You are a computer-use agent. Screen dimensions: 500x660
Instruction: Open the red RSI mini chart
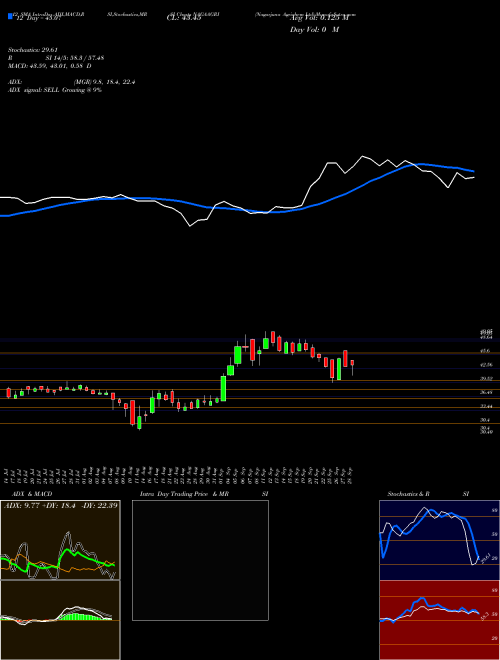click(439, 620)
